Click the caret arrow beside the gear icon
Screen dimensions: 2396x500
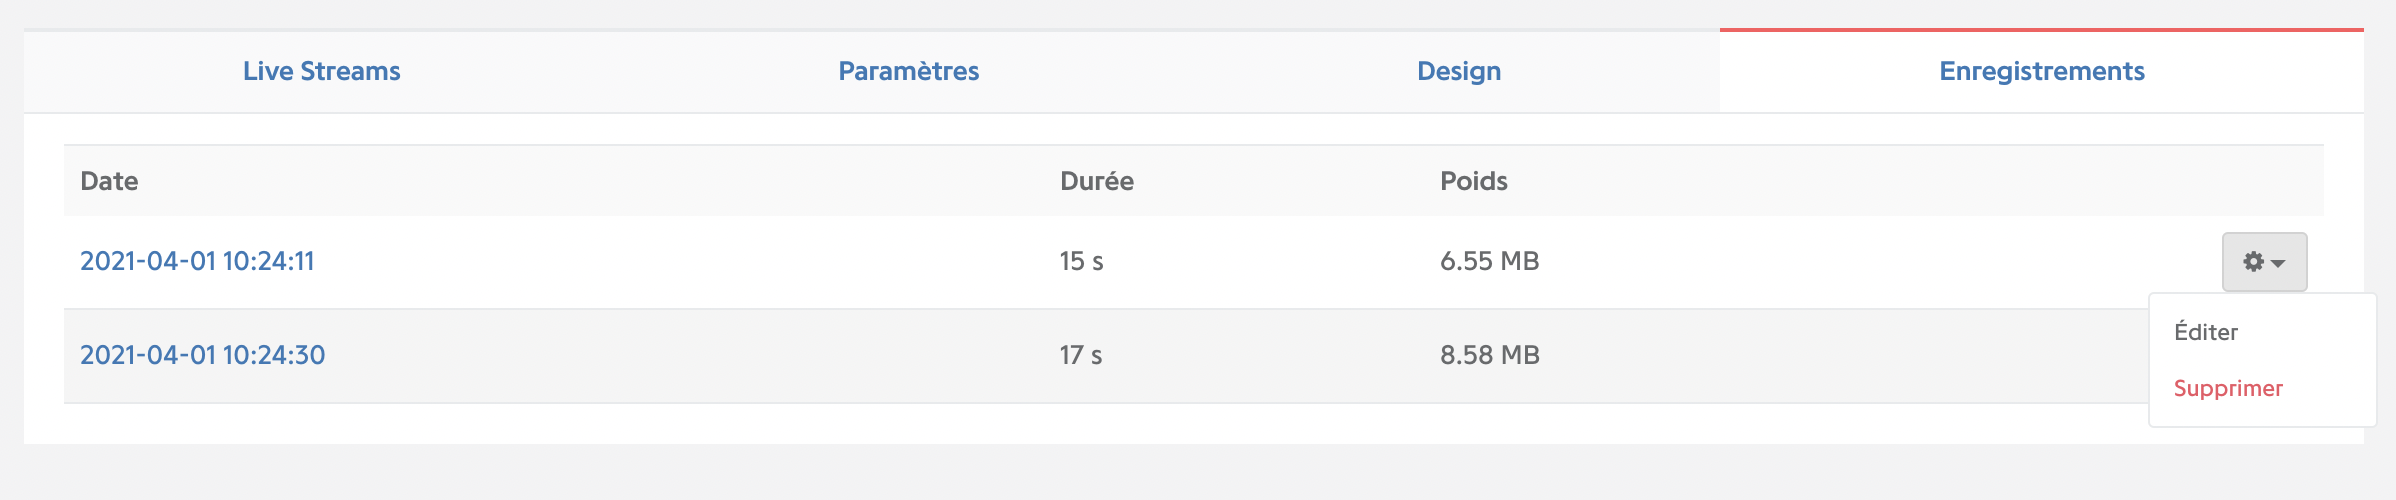tap(2278, 263)
